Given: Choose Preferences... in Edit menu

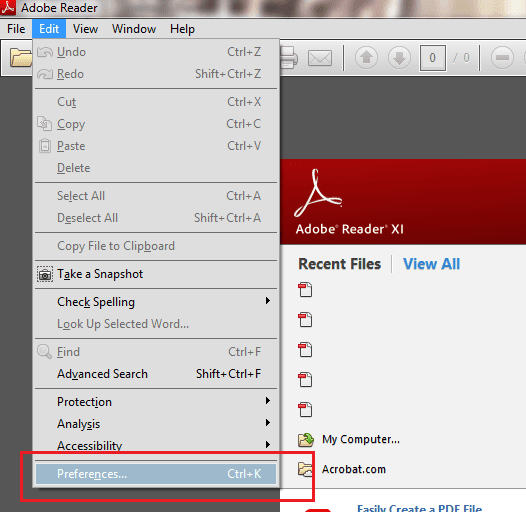Looking at the screenshot, I should 156,474.
